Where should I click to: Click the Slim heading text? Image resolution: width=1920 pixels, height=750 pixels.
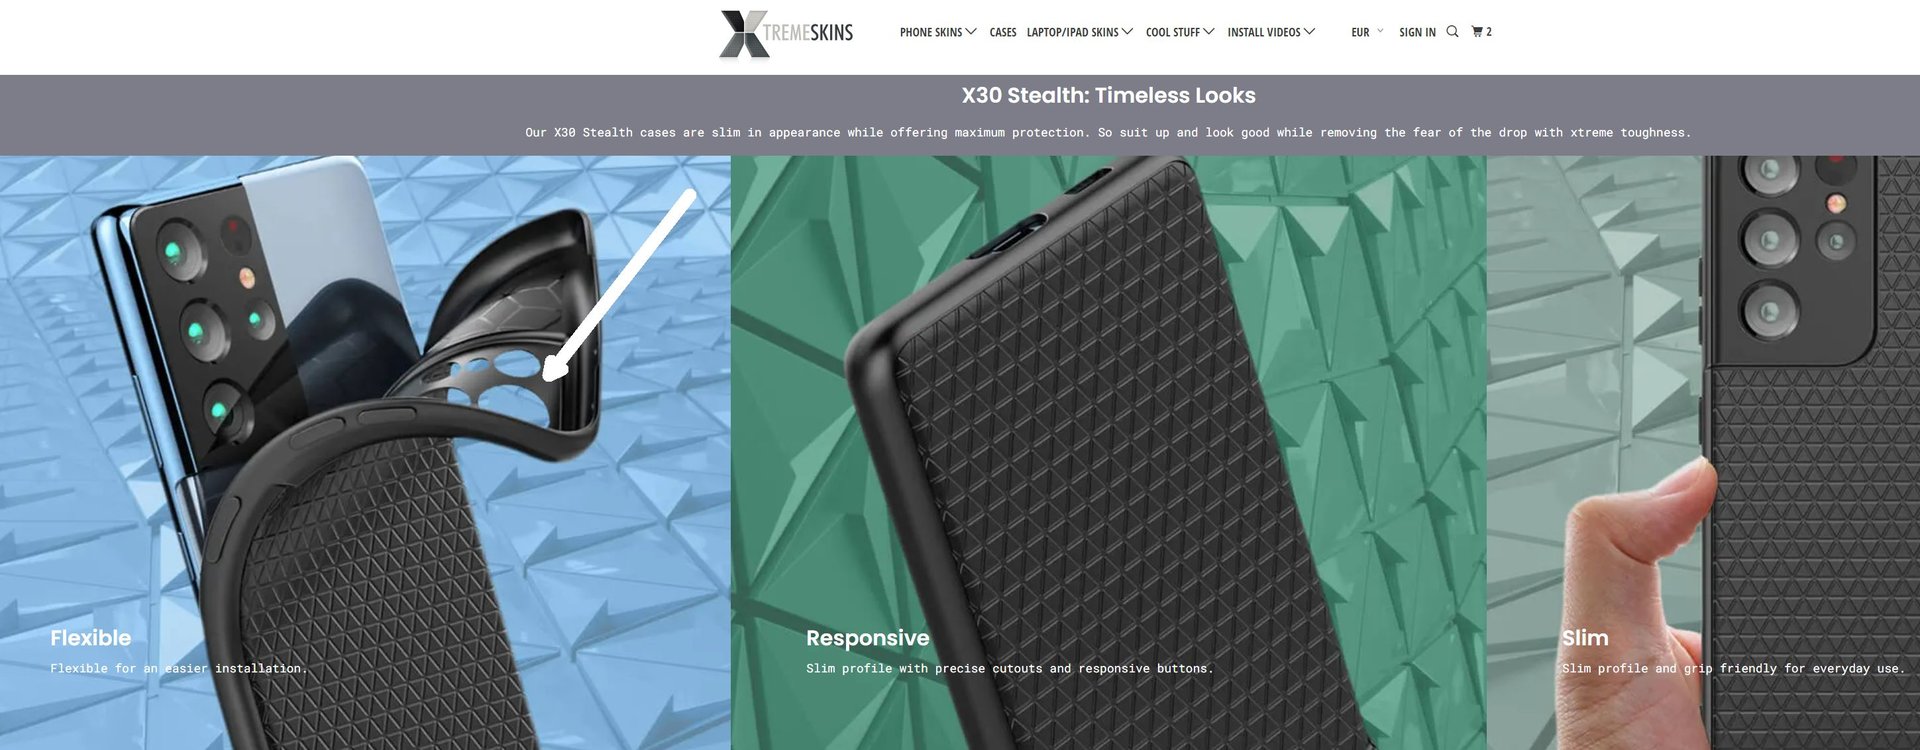coord(1585,638)
